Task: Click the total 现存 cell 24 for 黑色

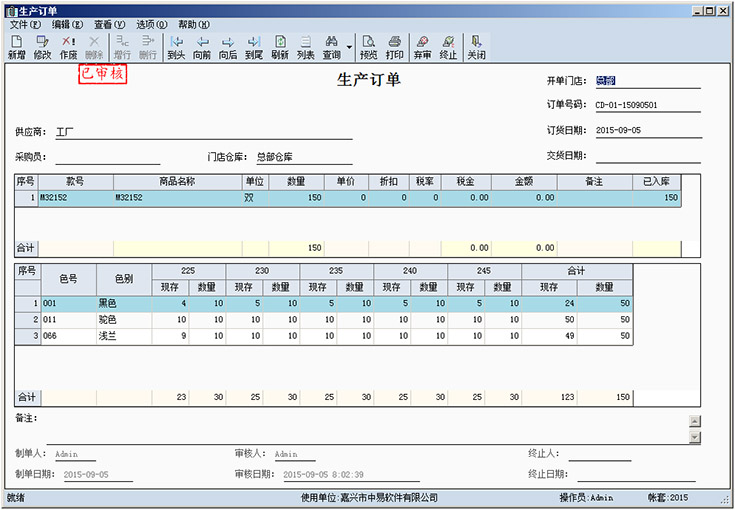Action: (x=549, y=304)
